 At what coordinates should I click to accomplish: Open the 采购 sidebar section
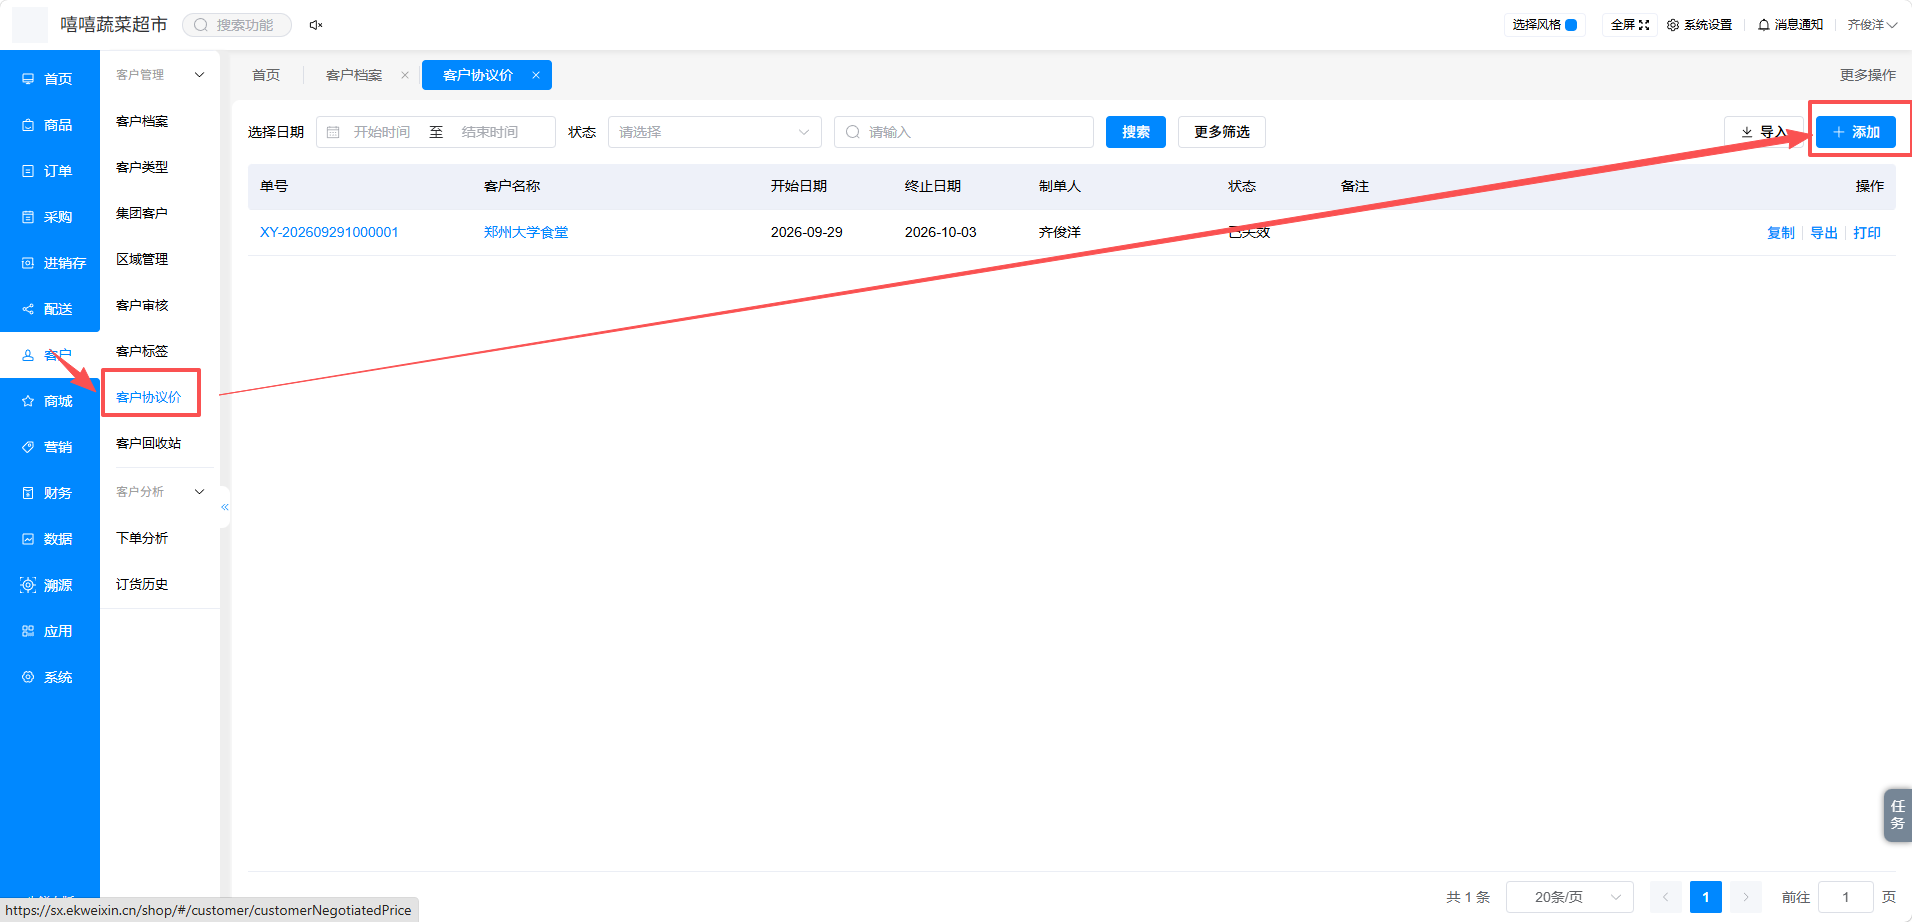click(48, 217)
